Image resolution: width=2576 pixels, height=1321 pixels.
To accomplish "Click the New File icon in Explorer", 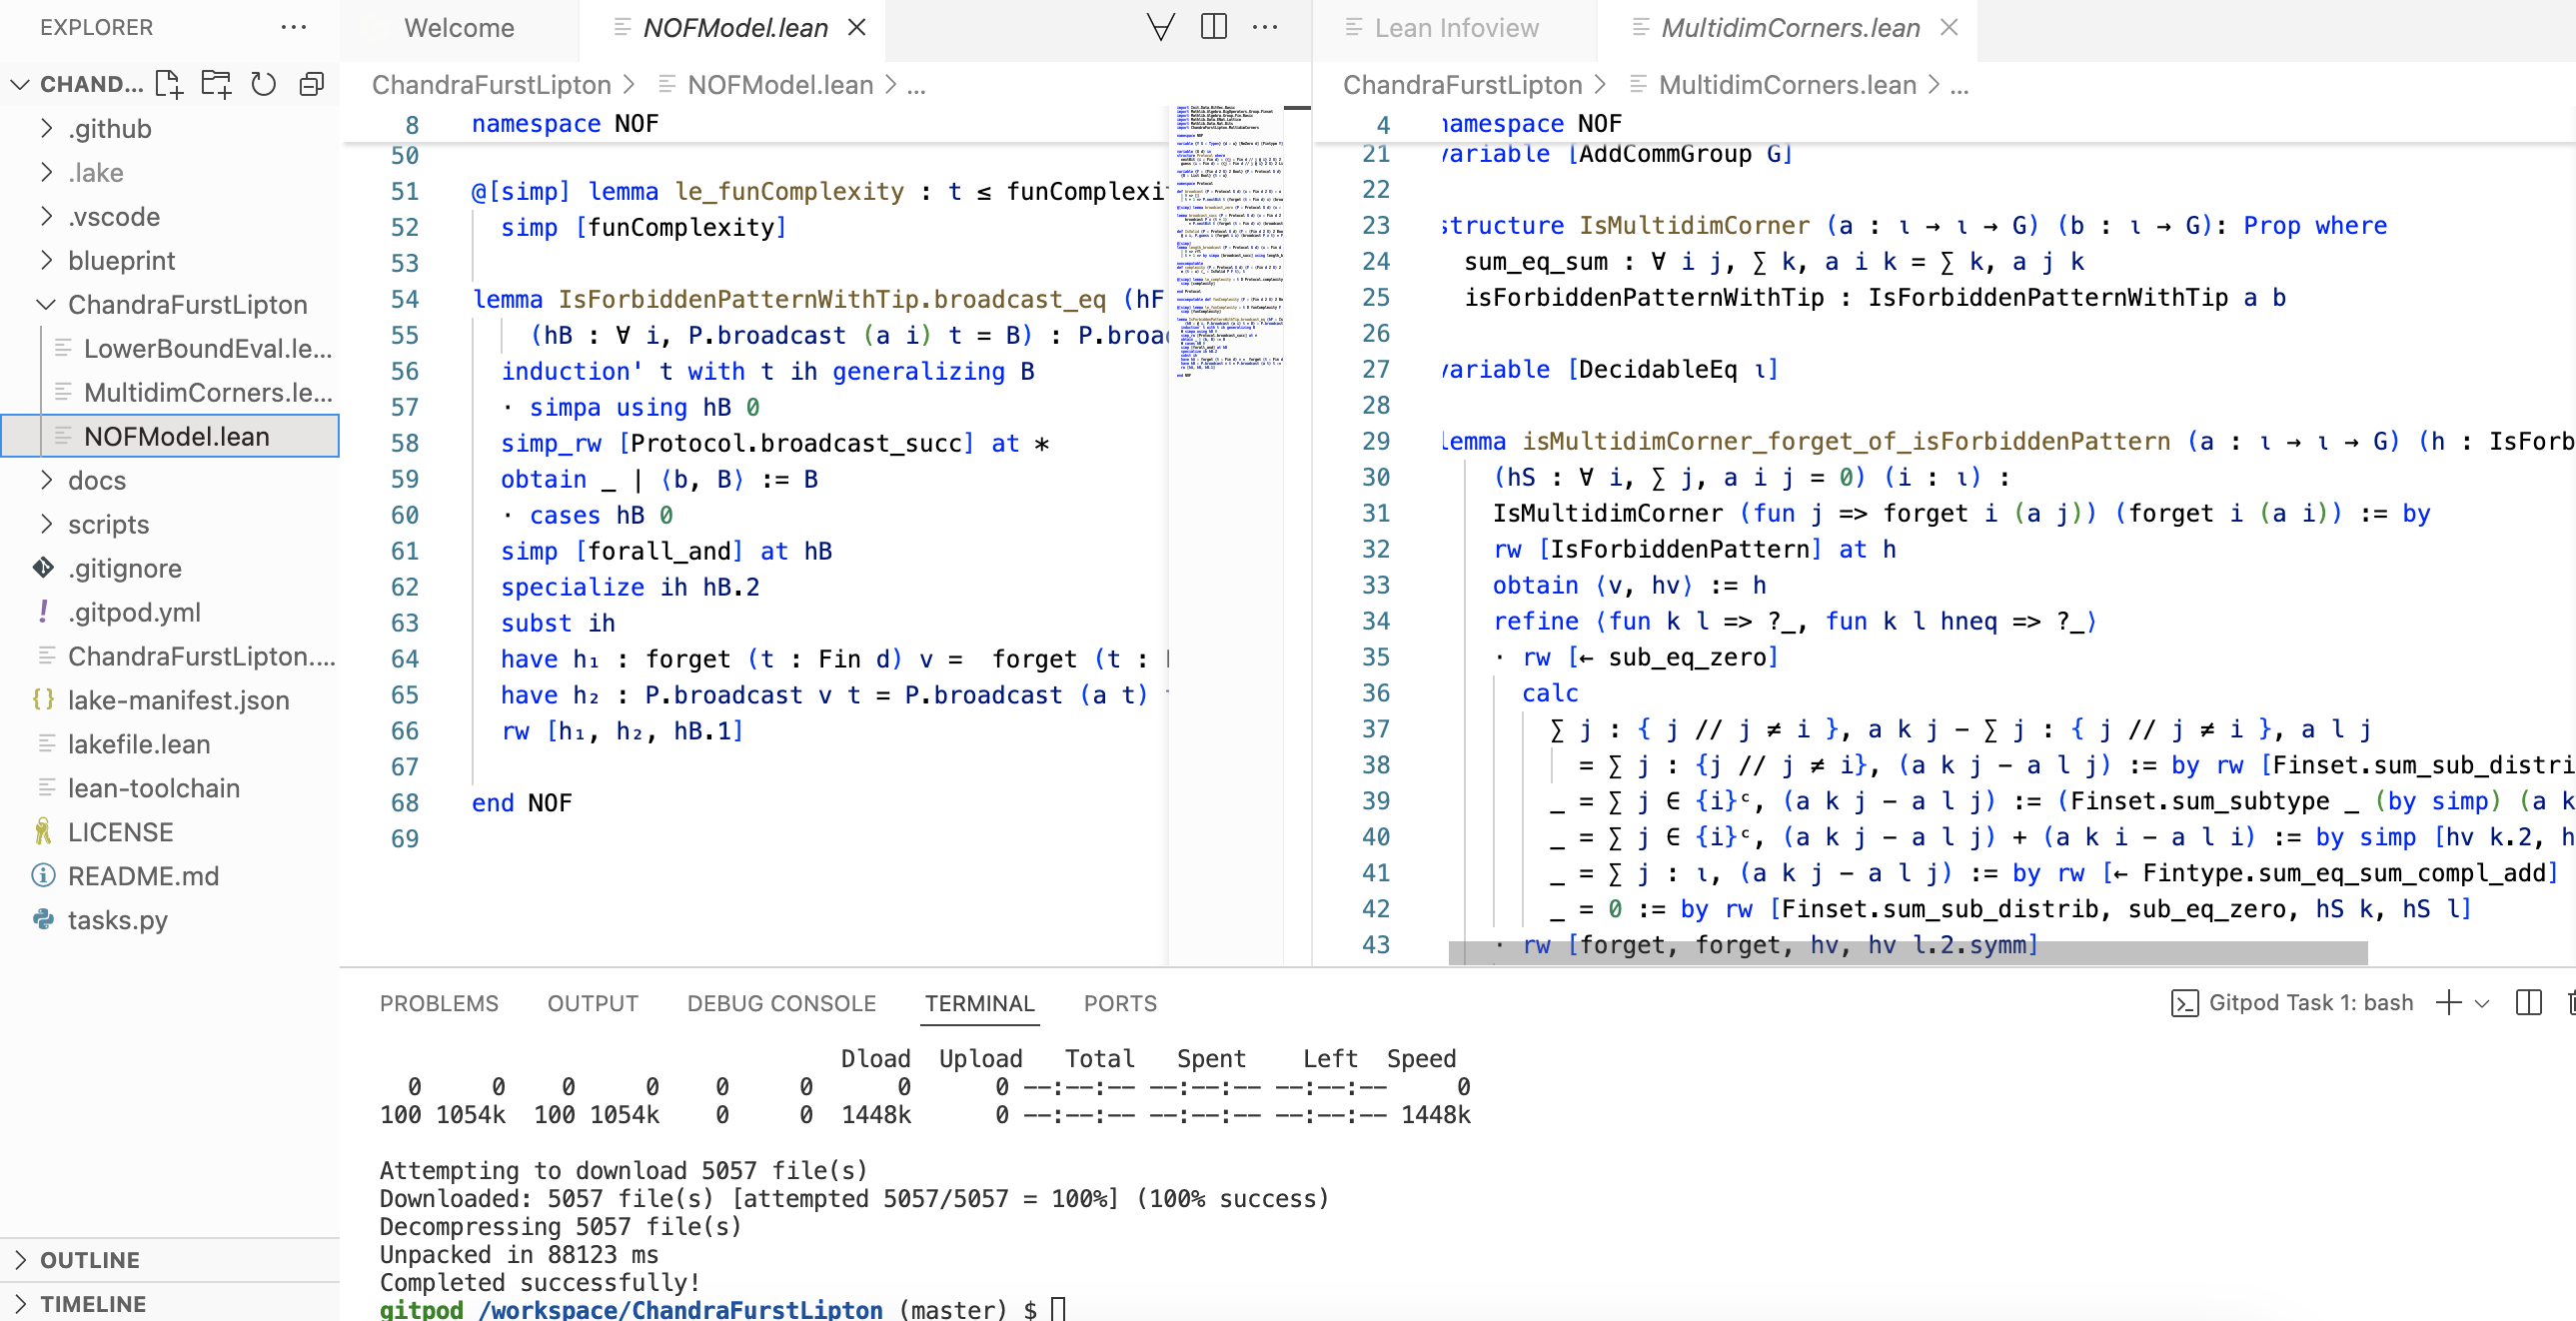I will pos(168,84).
